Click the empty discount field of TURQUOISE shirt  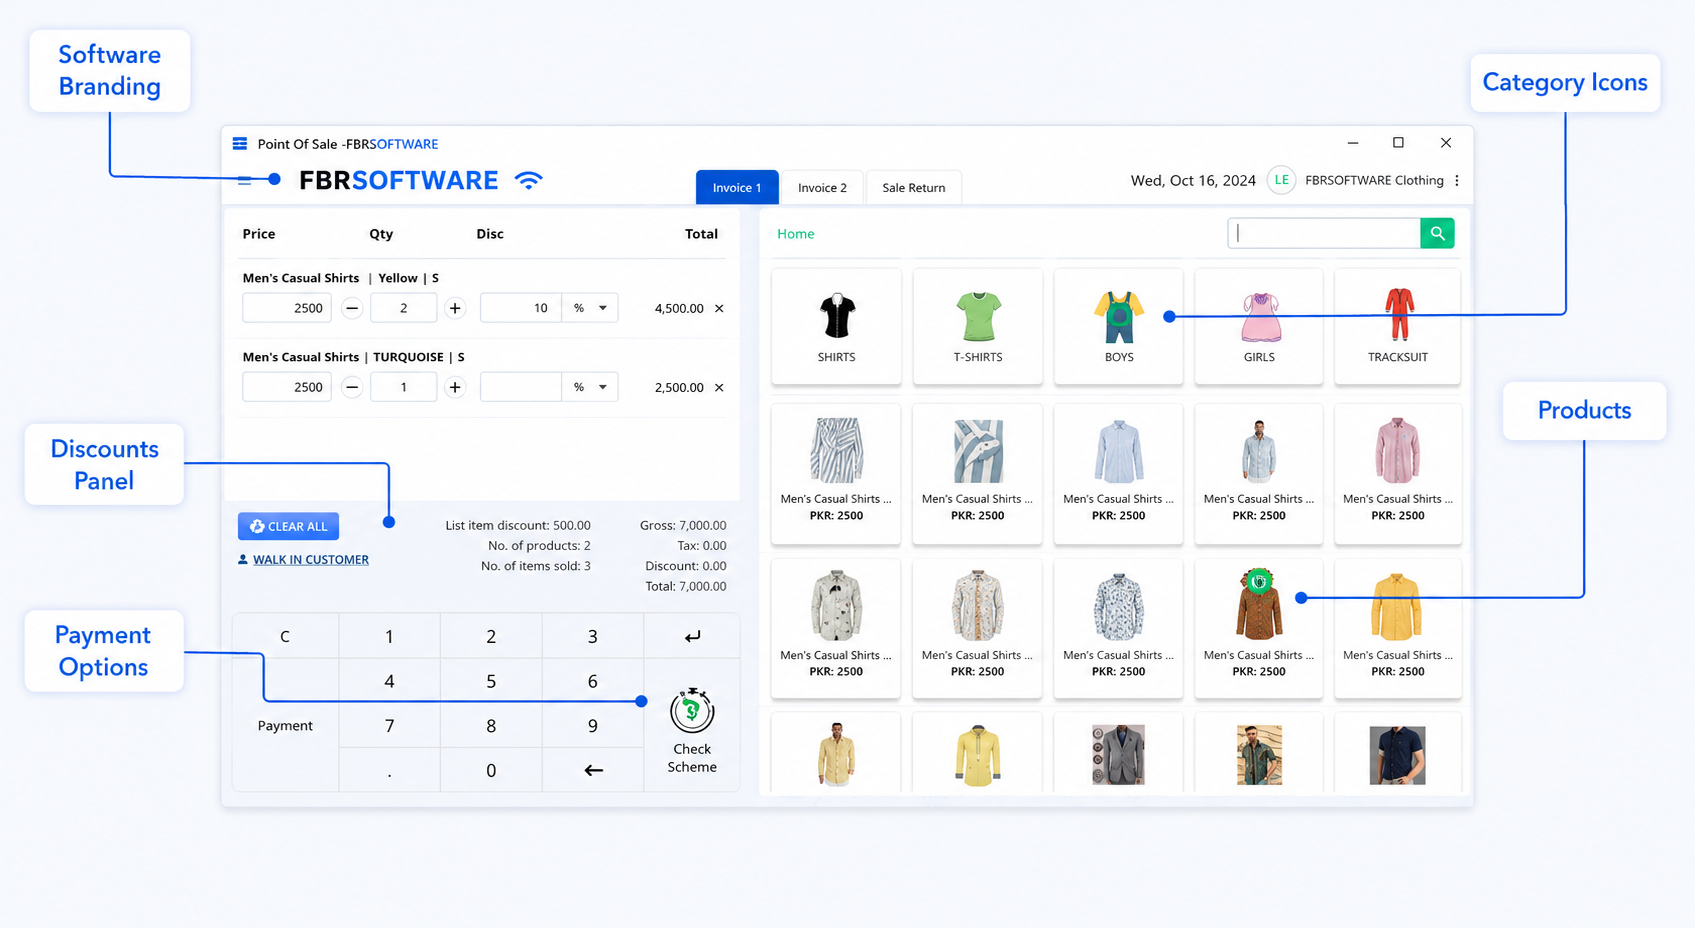[x=521, y=387]
